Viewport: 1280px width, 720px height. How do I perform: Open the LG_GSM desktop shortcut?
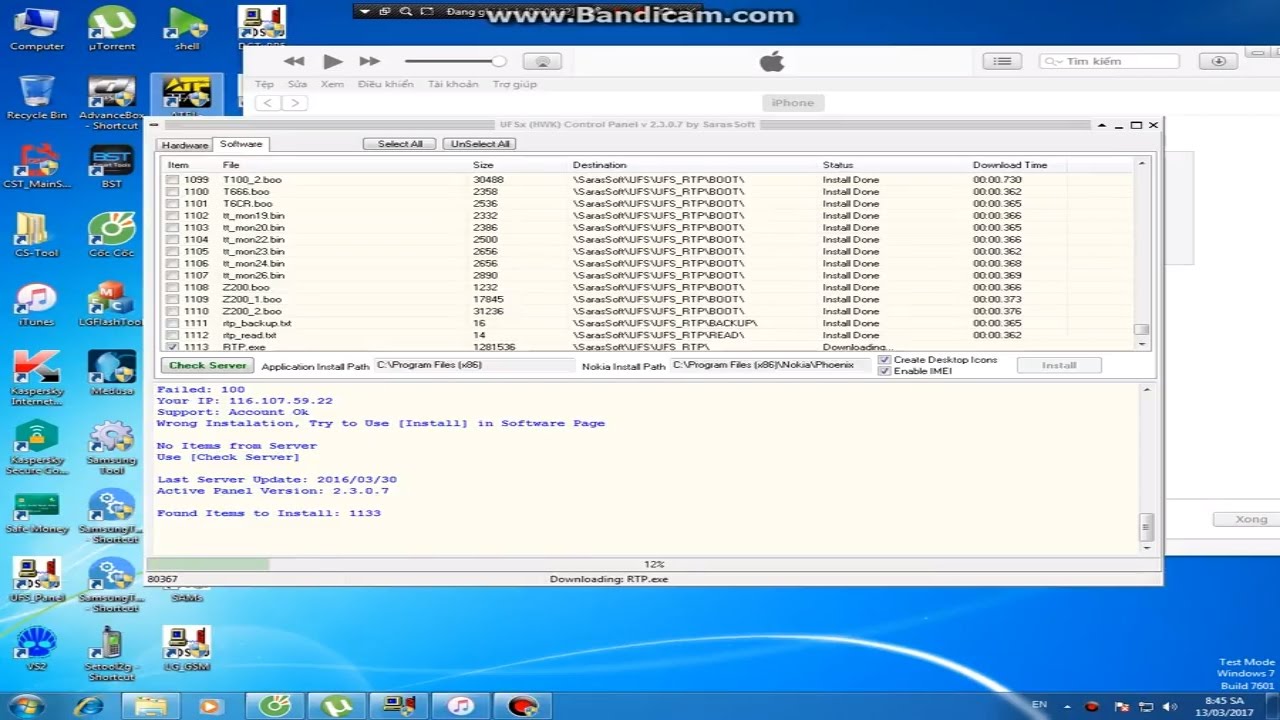(187, 648)
